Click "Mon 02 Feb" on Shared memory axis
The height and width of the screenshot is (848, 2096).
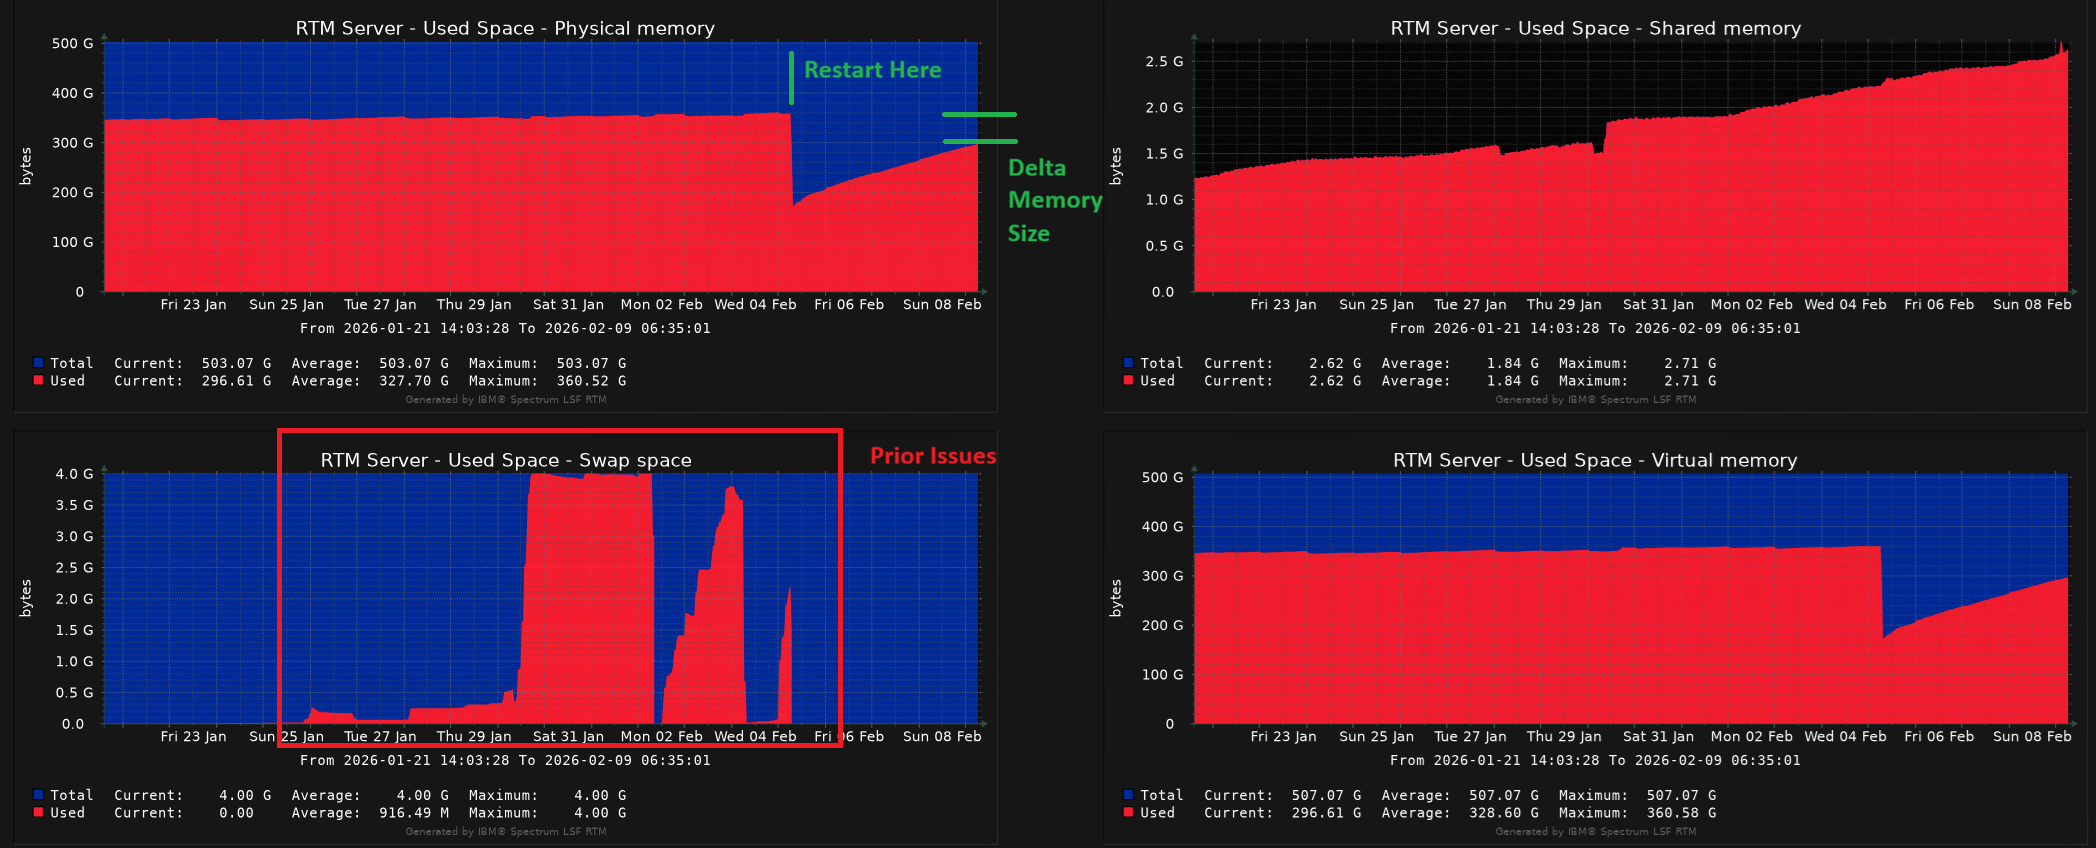point(1751,304)
